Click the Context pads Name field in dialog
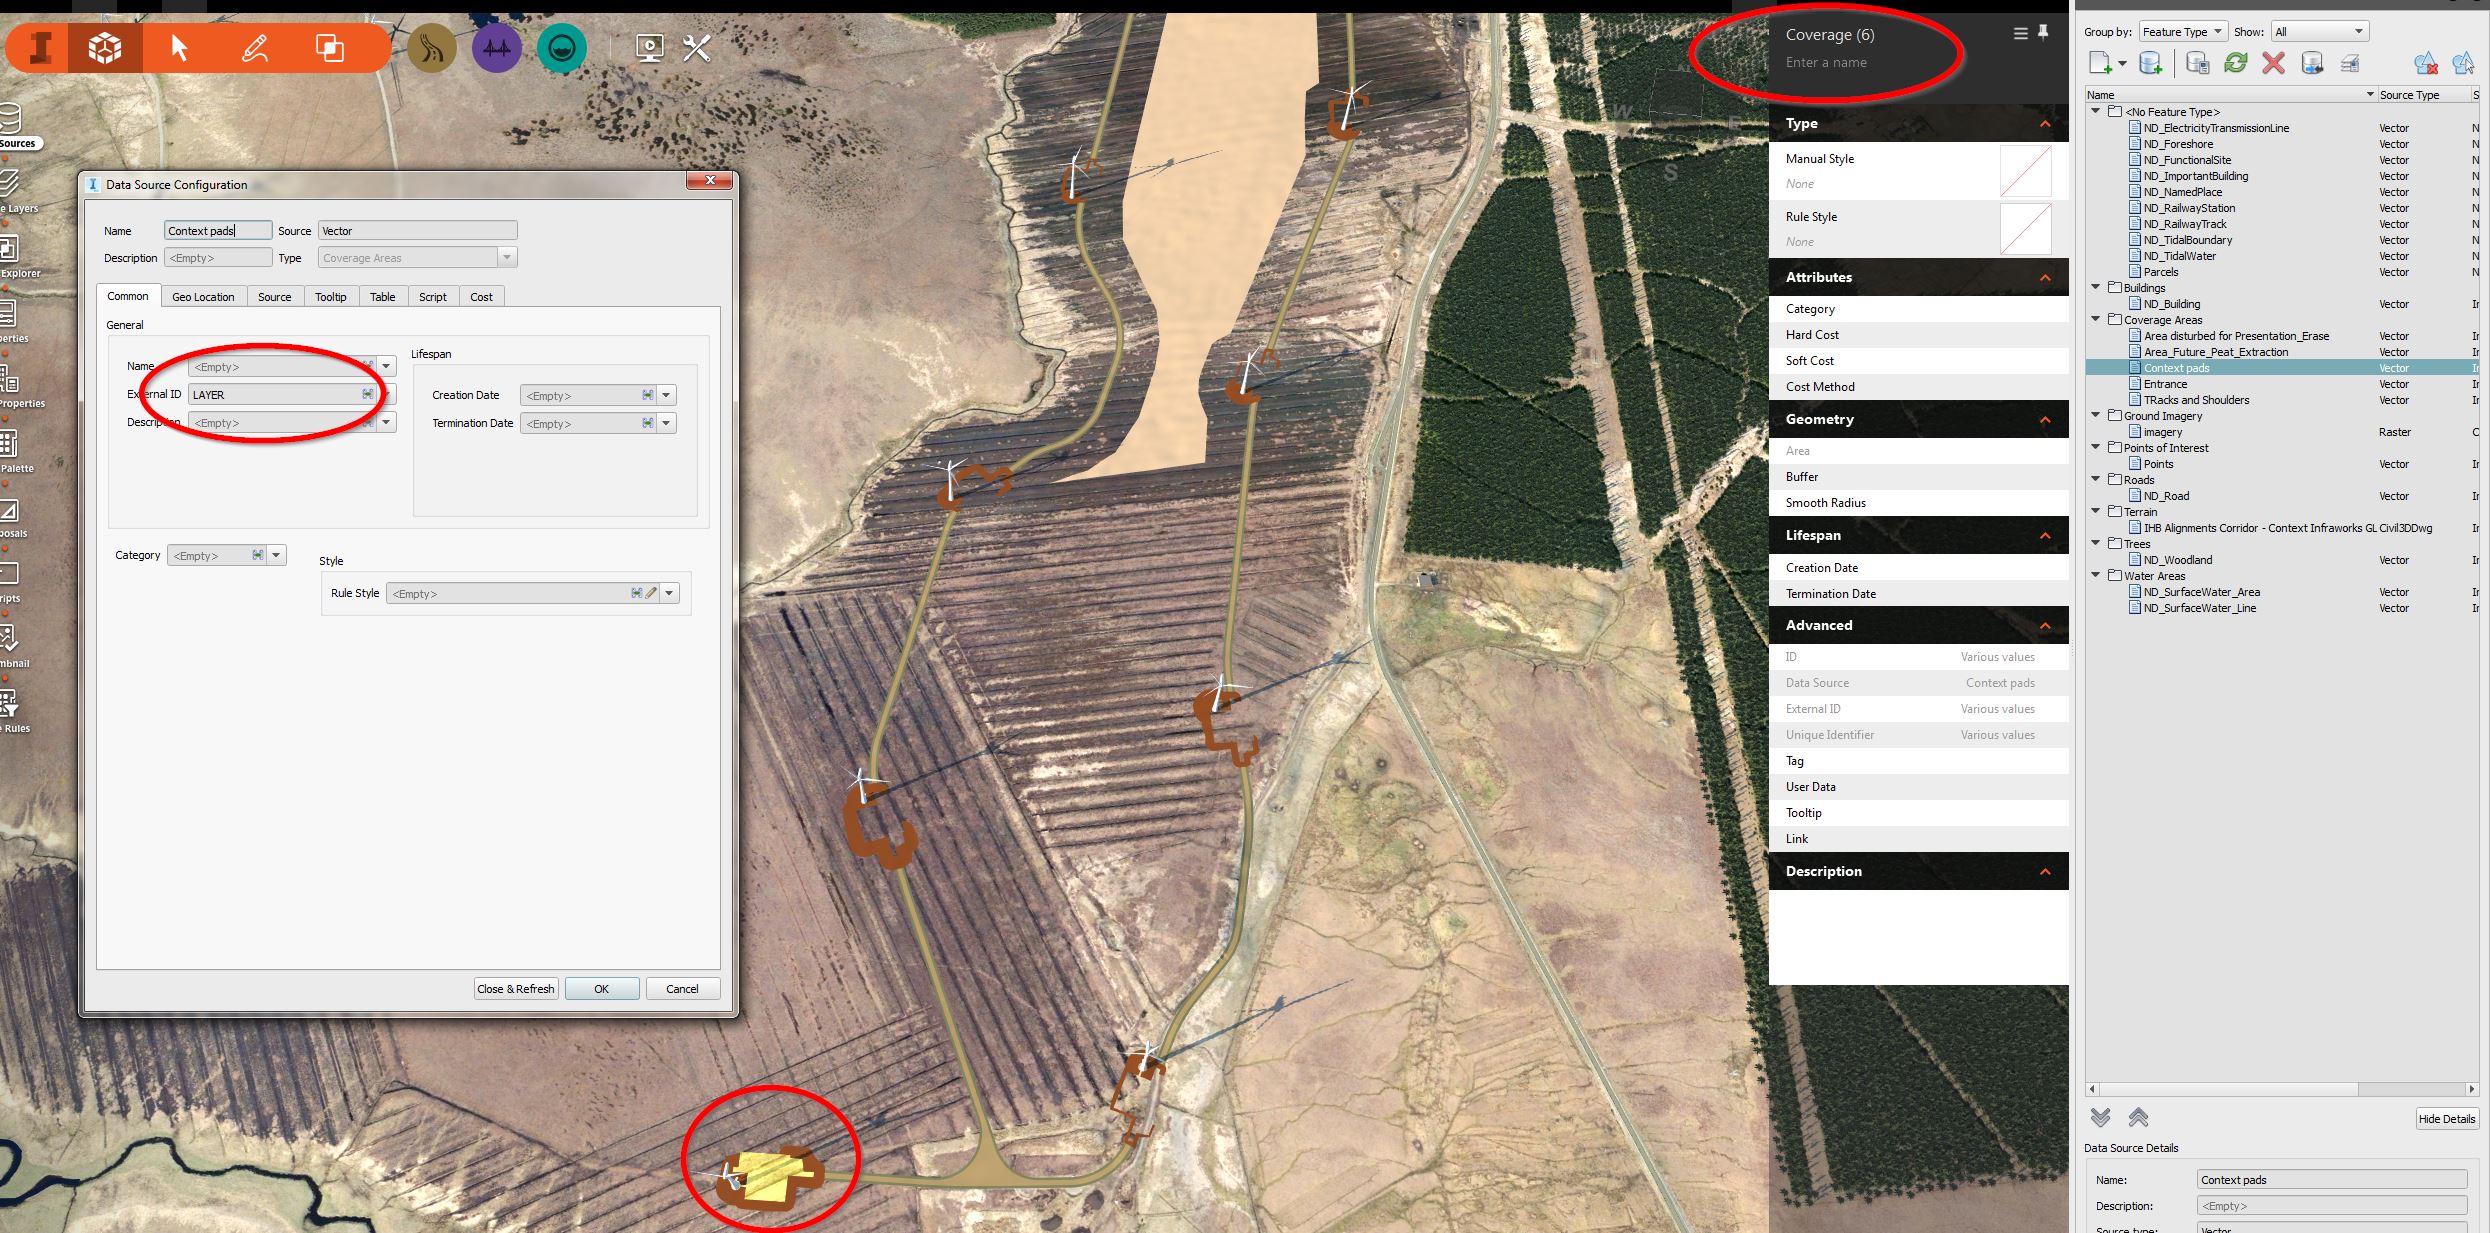The image size is (2490, 1233). coord(218,231)
